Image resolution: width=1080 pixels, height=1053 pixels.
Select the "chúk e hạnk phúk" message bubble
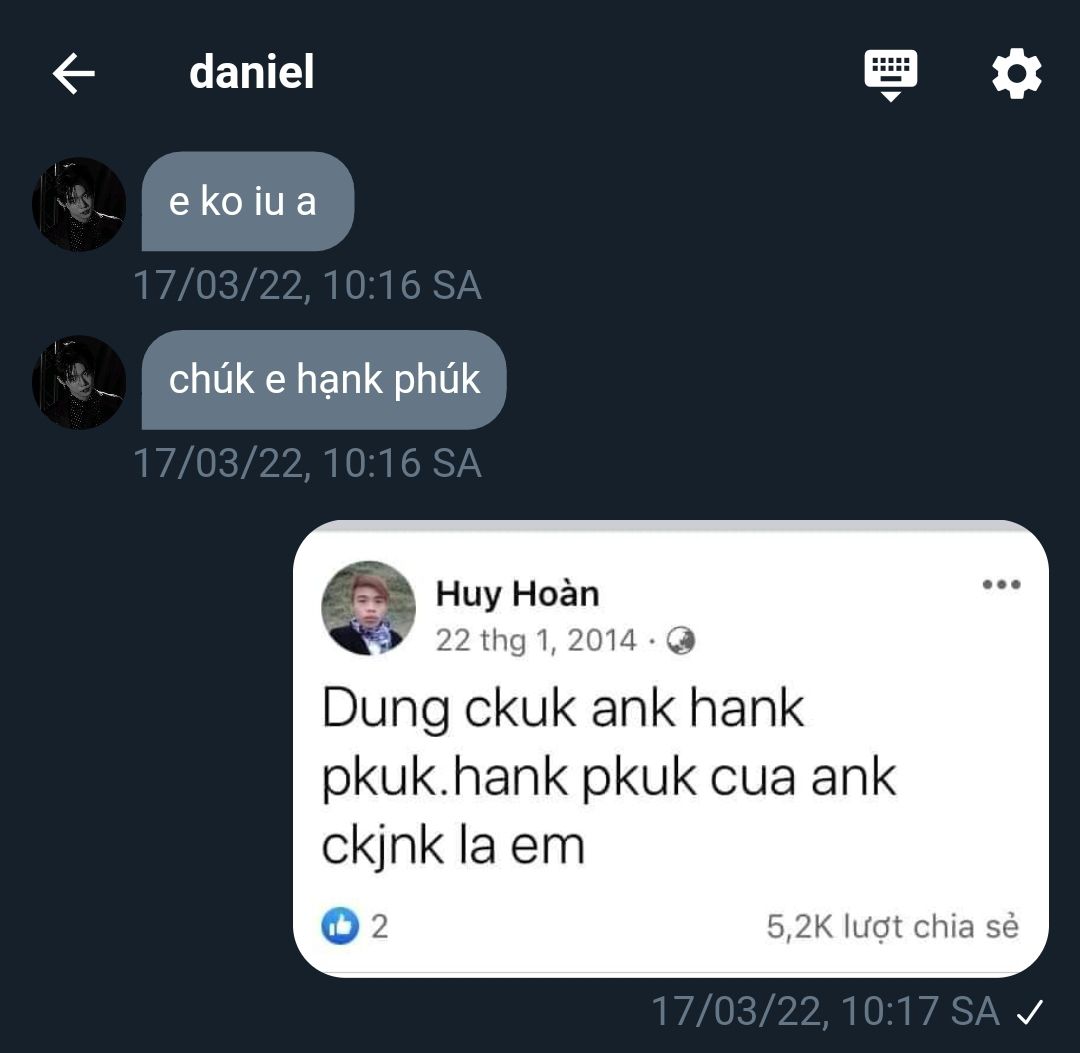click(x=324, y=379)
